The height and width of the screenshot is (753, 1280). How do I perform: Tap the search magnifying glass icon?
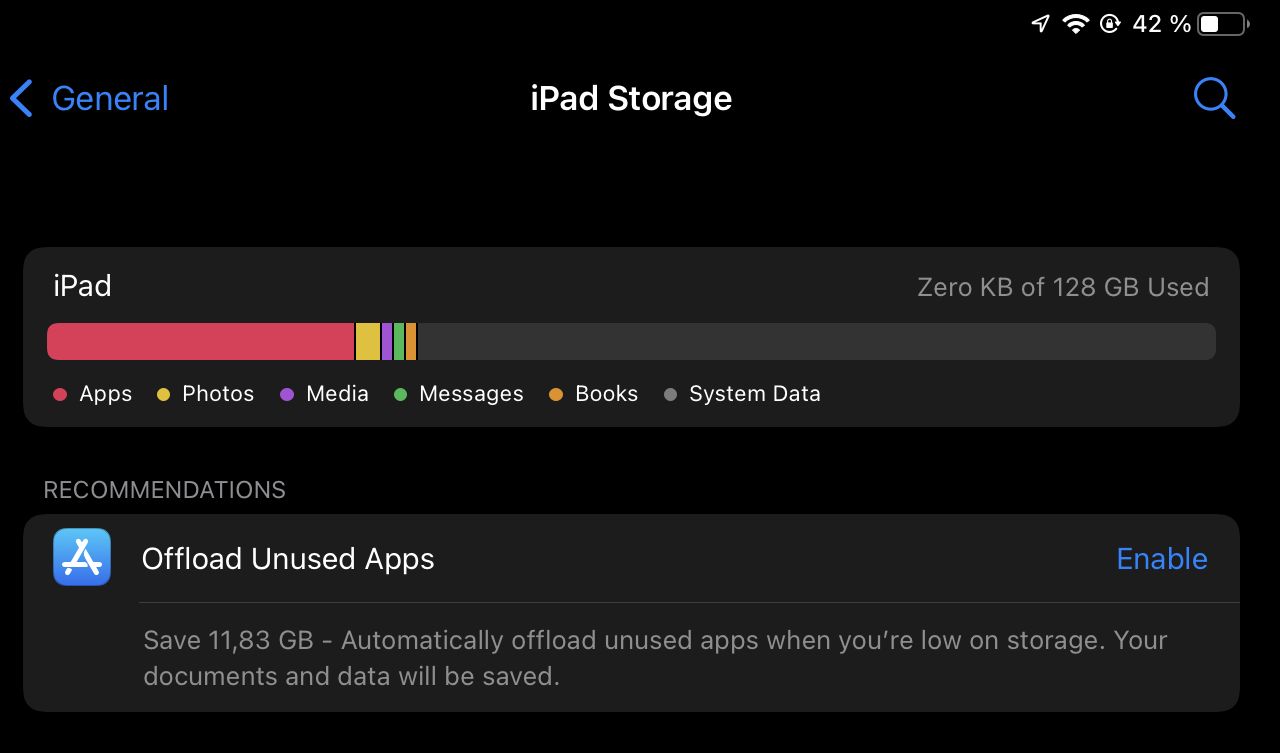[1214, 98]
